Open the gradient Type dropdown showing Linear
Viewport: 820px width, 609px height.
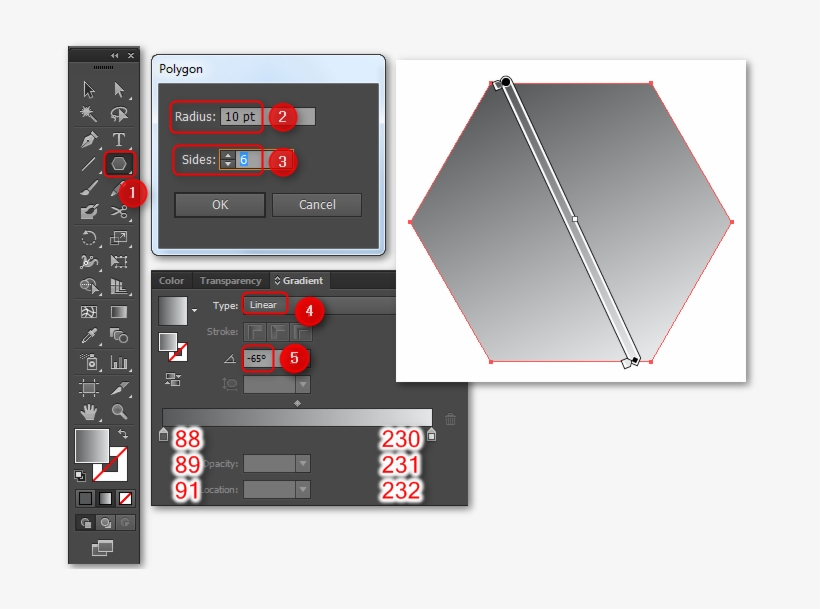(x=264, y=304)
